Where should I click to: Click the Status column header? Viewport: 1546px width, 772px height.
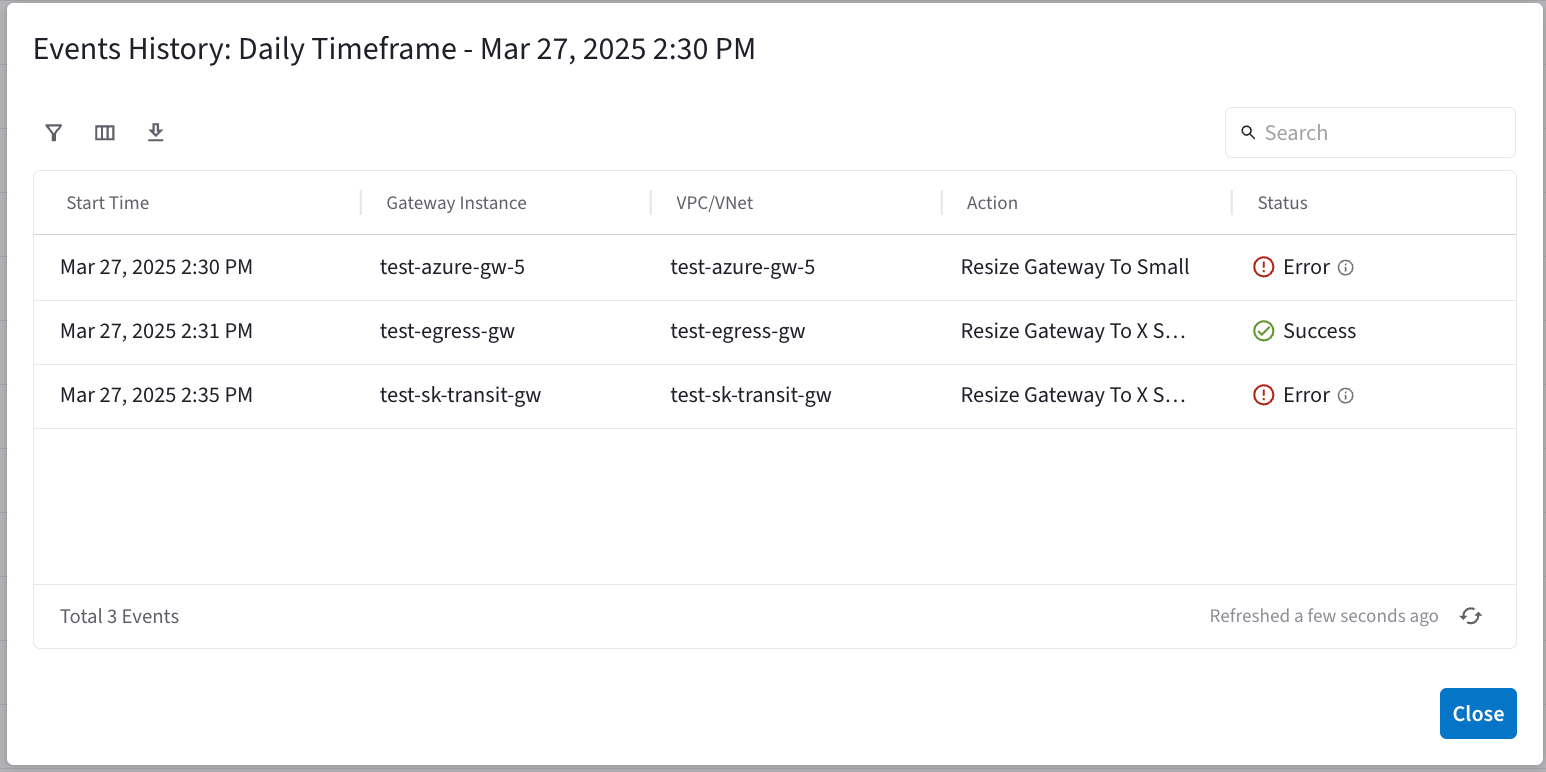pos(1282,203)
